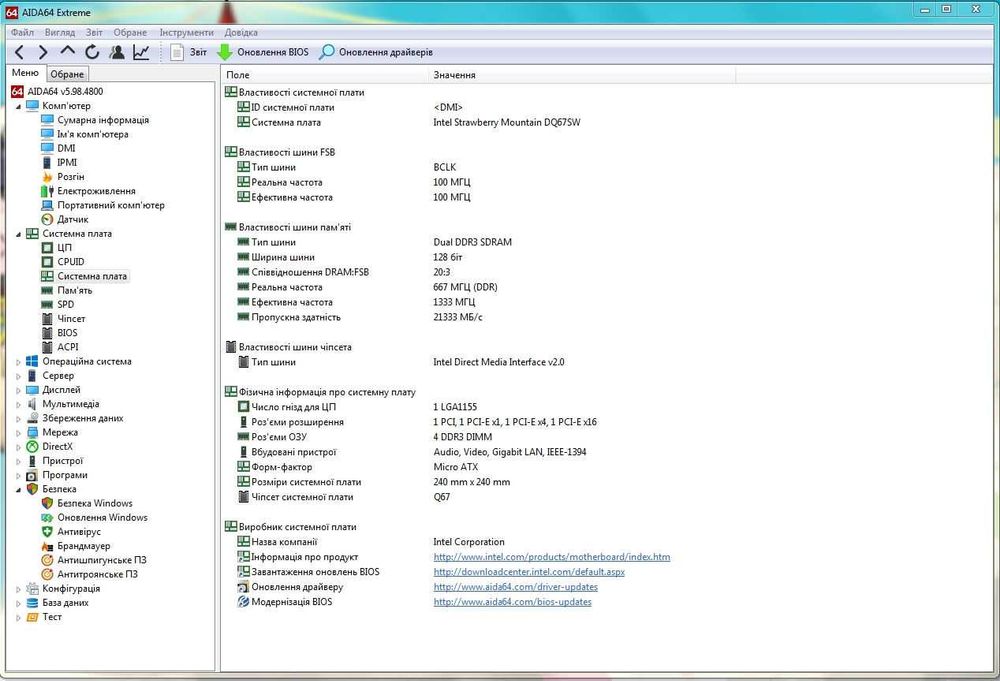Image resolution: width=1000 pixels, height=681 pixels.
Task: Go back with the left arrow toolbar icon
Action: point(19,52)
